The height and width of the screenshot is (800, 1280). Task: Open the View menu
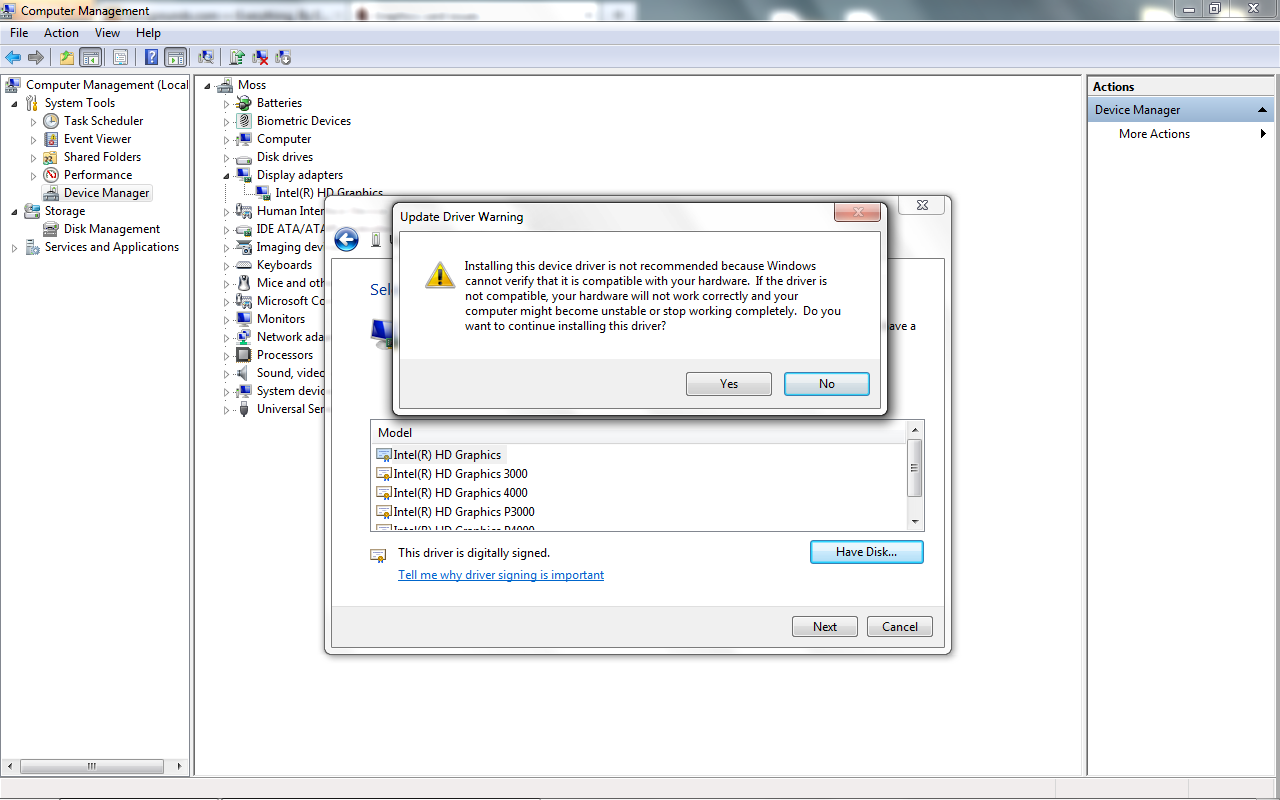coord(107,33)
